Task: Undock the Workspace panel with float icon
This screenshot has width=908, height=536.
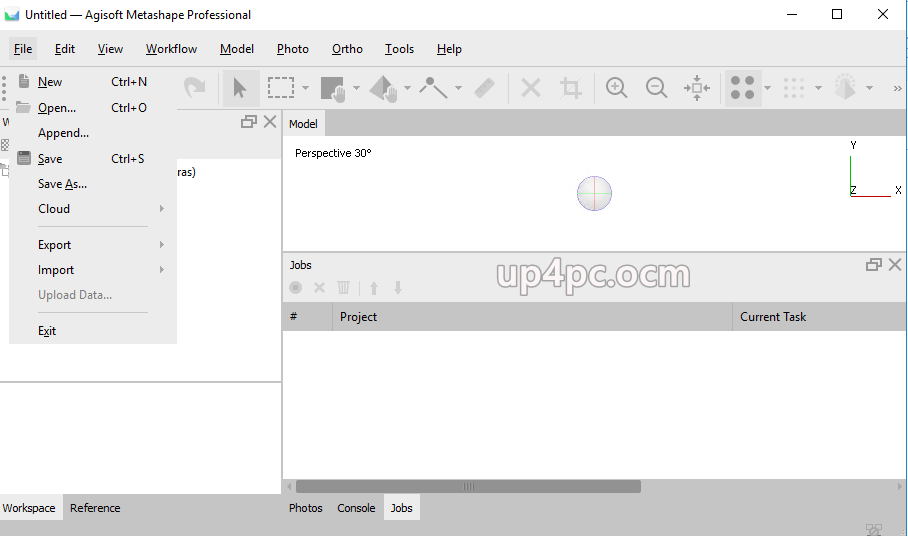Action: tap(248, 122)
